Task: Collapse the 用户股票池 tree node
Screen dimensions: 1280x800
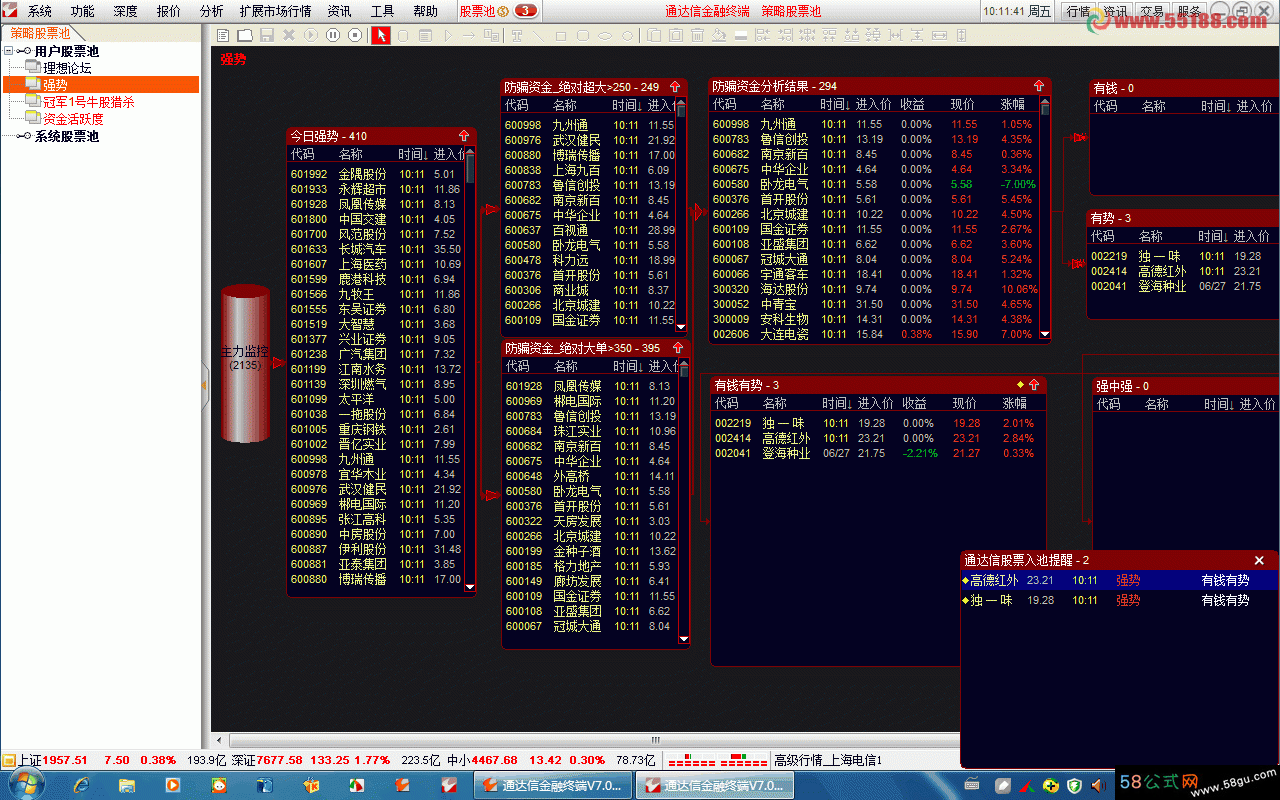Action: [9, 51]
